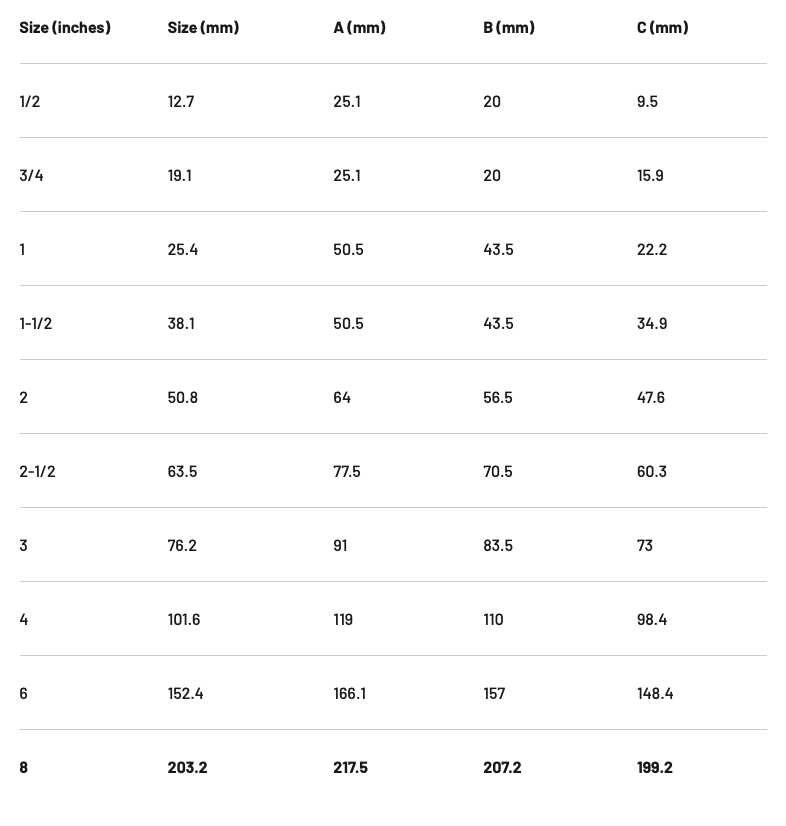Viewport: 786px width, 826px height.
Task: Click the 50.8 mm size value
Action: point(183,397)
